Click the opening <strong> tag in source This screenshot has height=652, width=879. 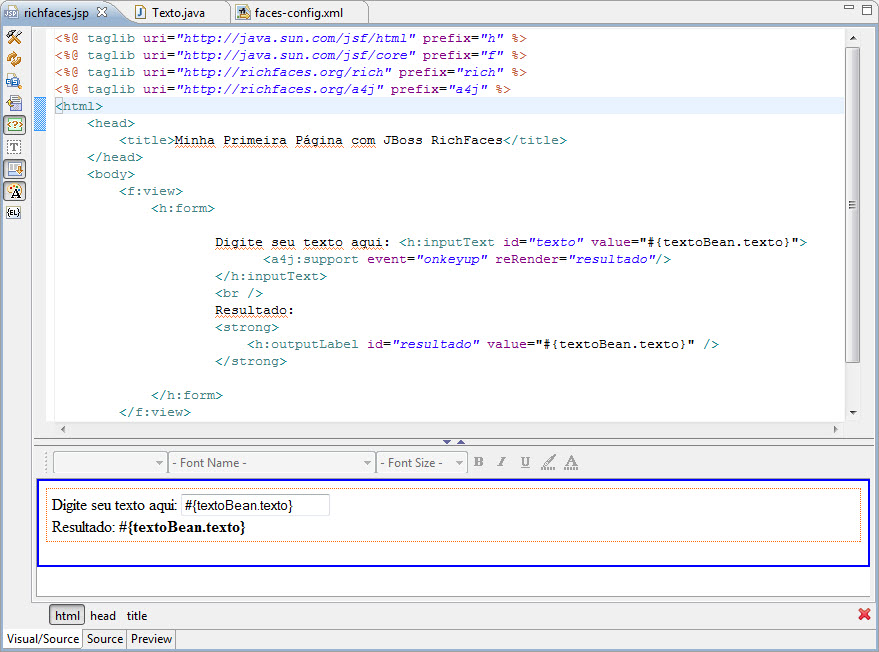pyautogui.click(x=247, y=327)
